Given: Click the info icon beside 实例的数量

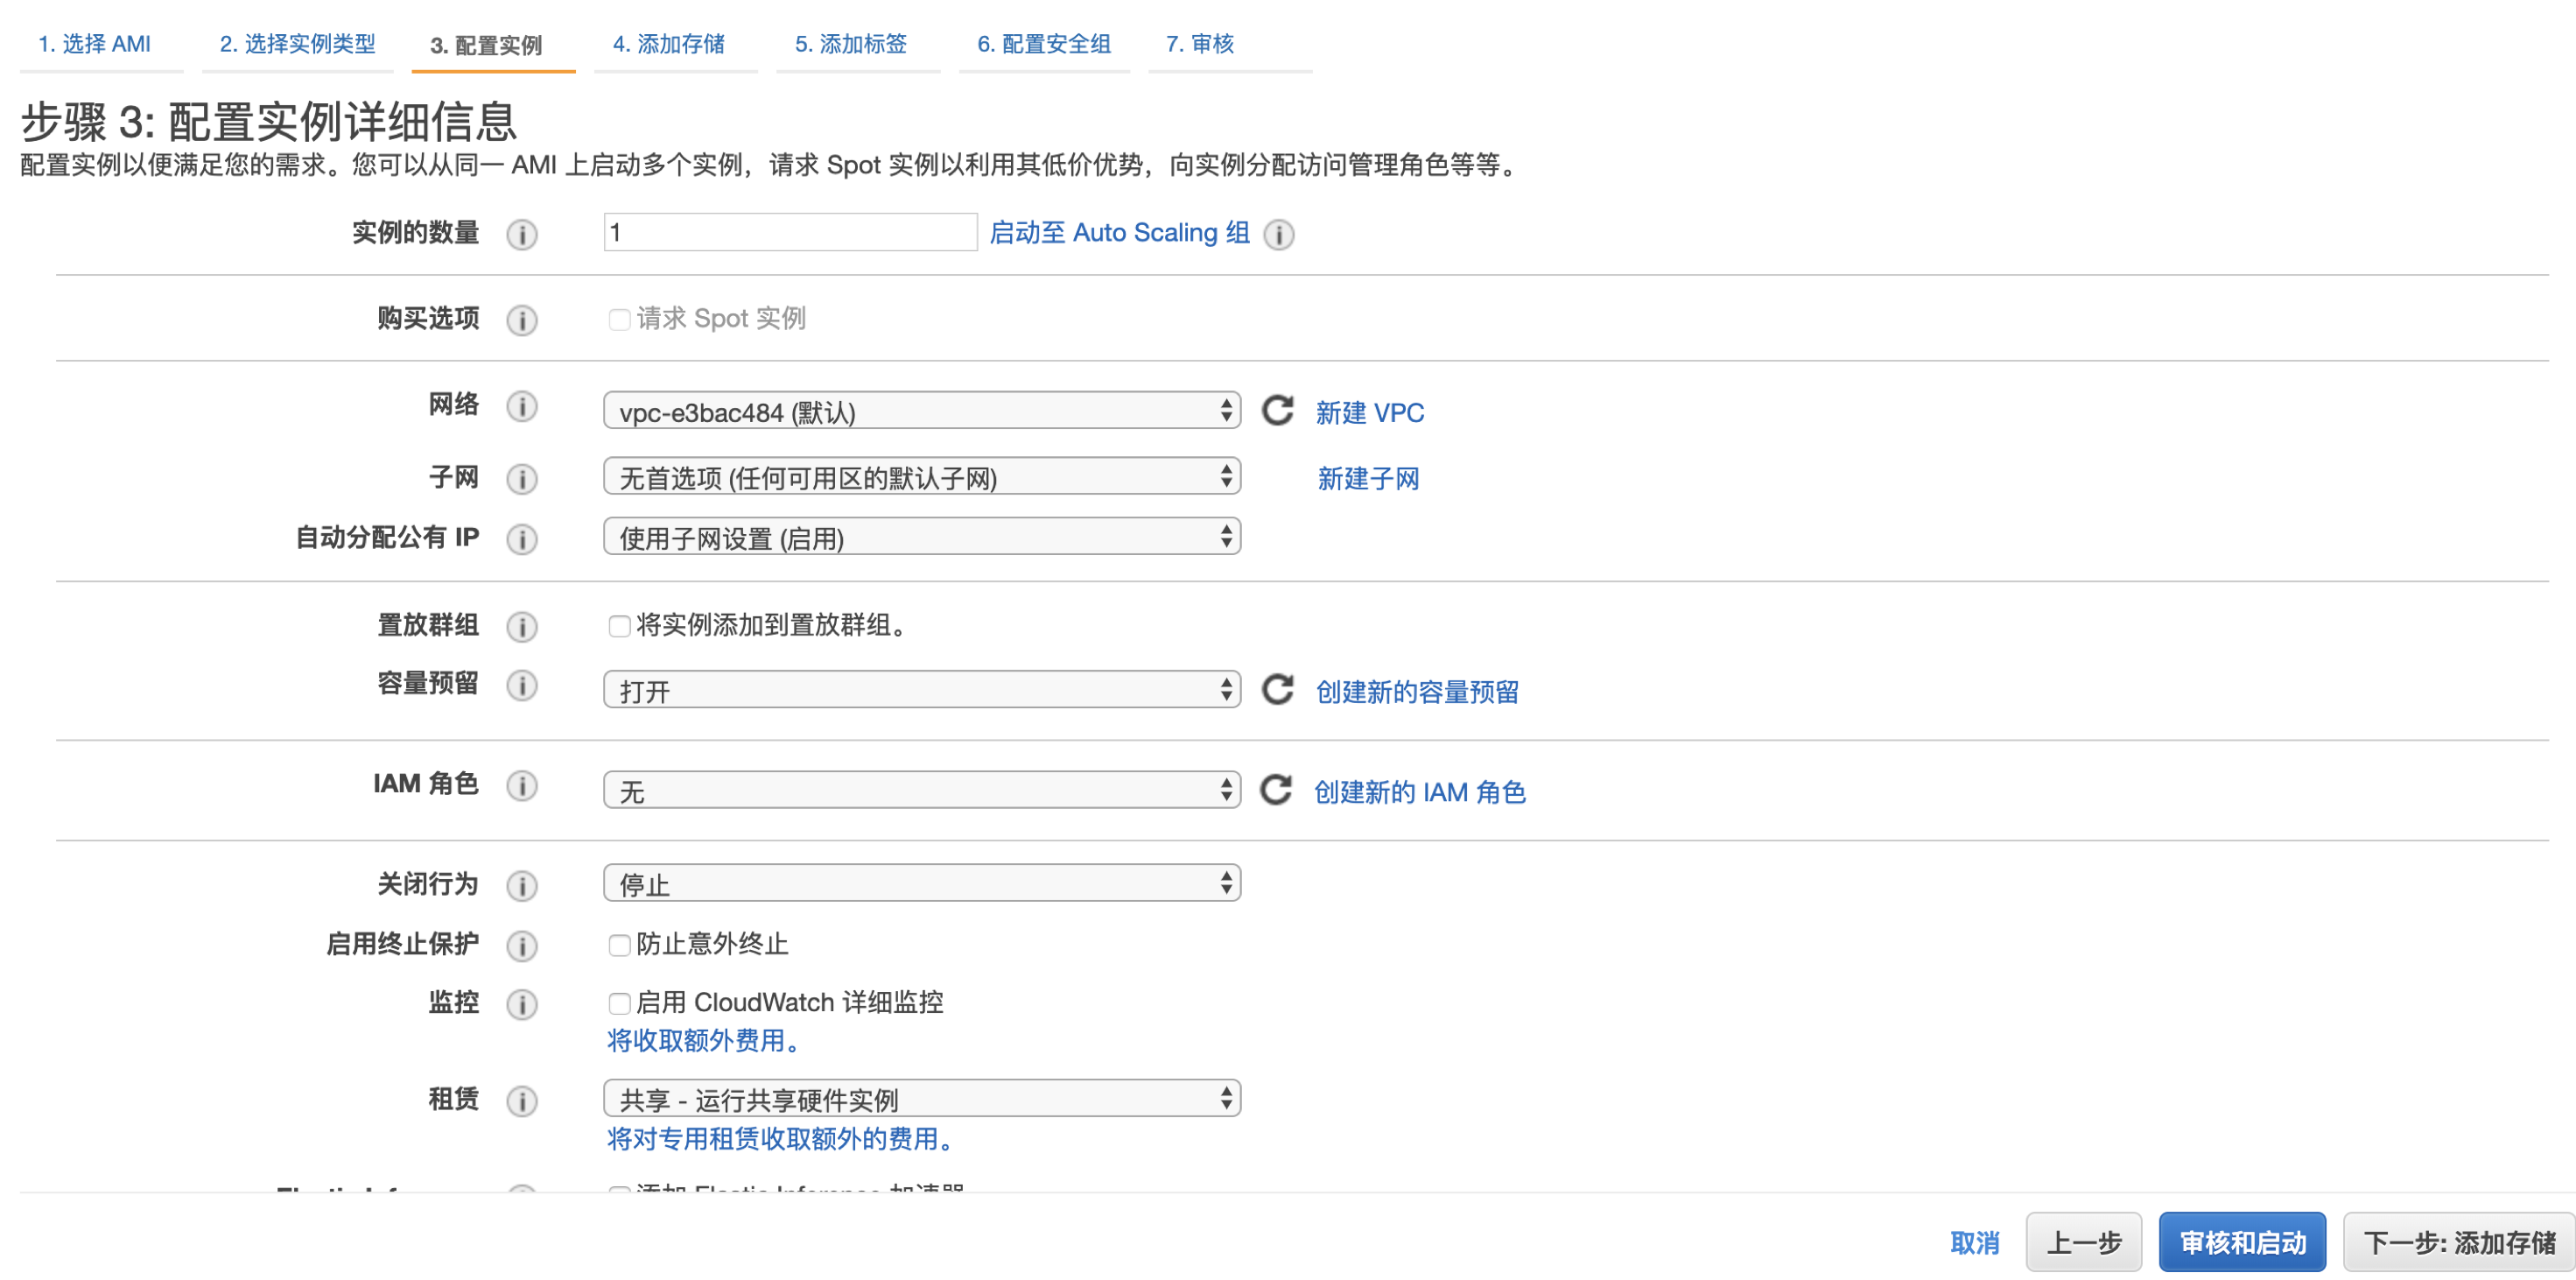Looking at the screenshot, I should click(x=522, y=235).
